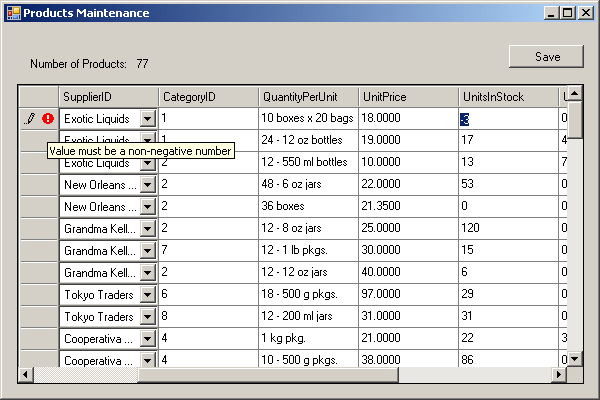Select the UnitsInStock cell containing 120
The height and width of the screenshot is (400, 600).
click(507, 228)
